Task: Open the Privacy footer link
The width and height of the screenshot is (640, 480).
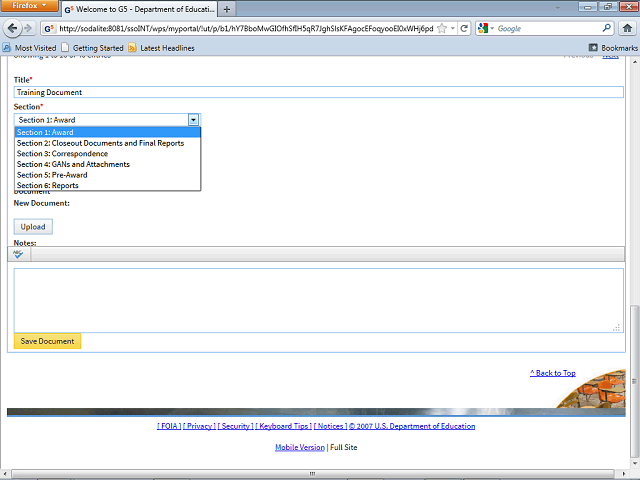Action: click(x=199, y=426)
